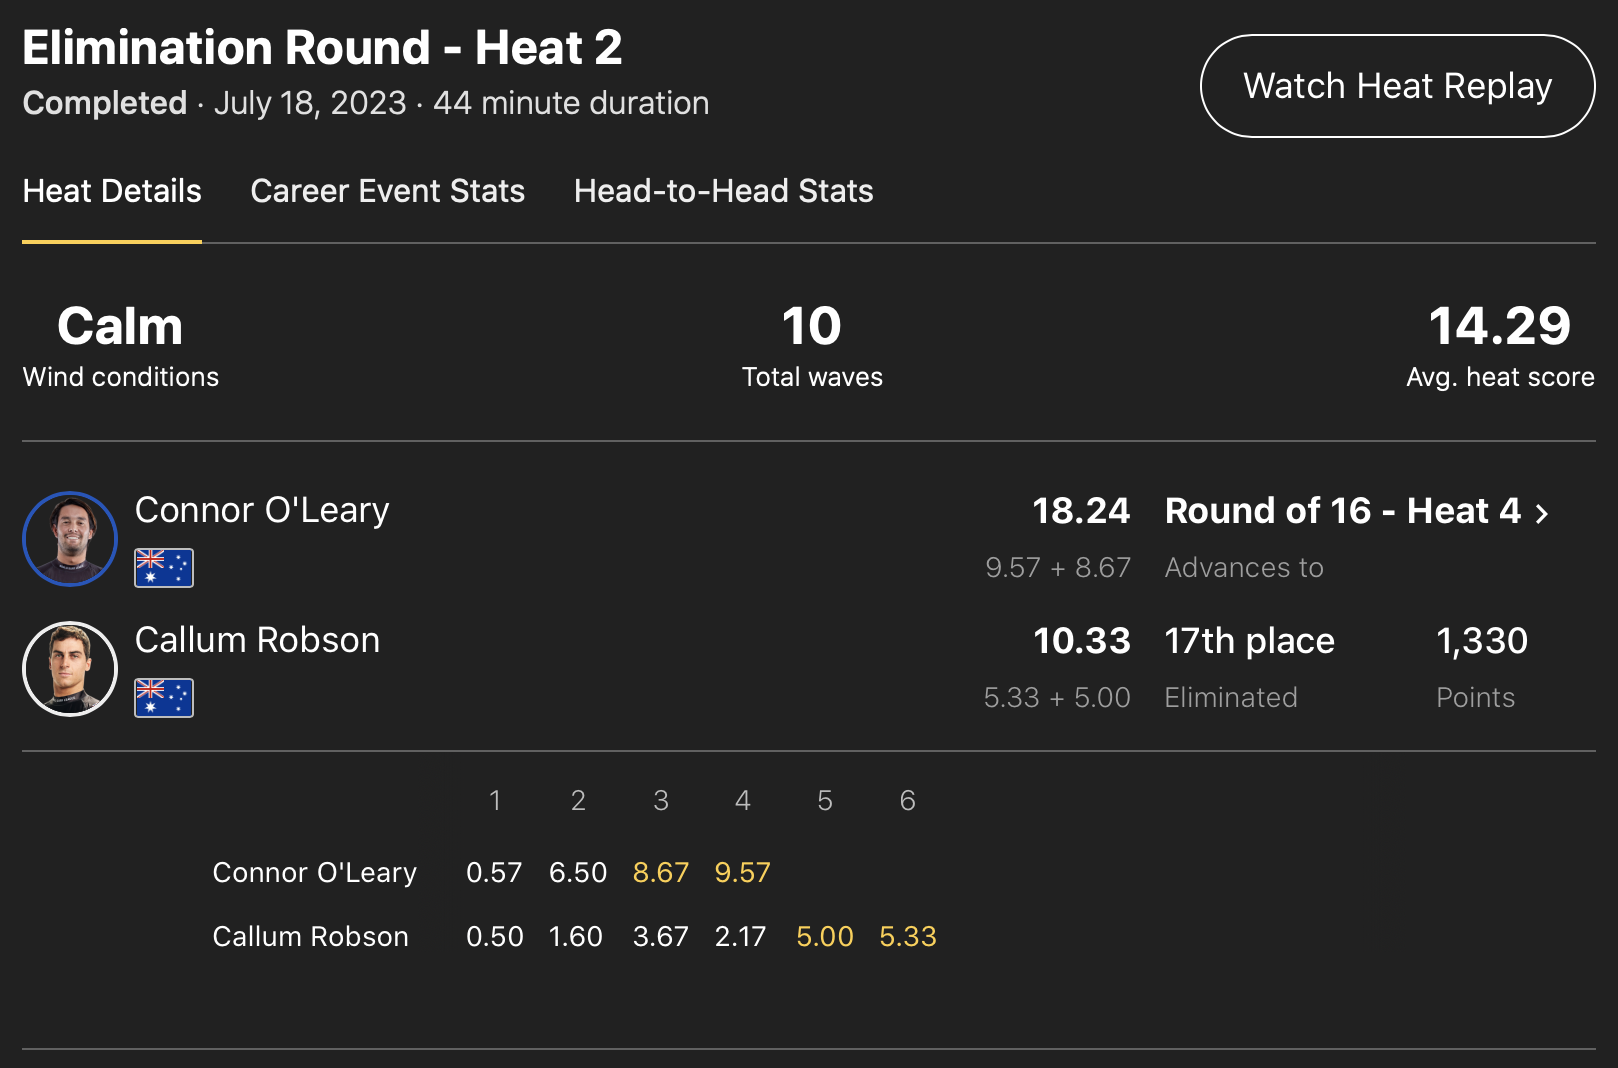
Task: Click Connor O'Leary's 9.57 wave score
Action: point(742,872)
